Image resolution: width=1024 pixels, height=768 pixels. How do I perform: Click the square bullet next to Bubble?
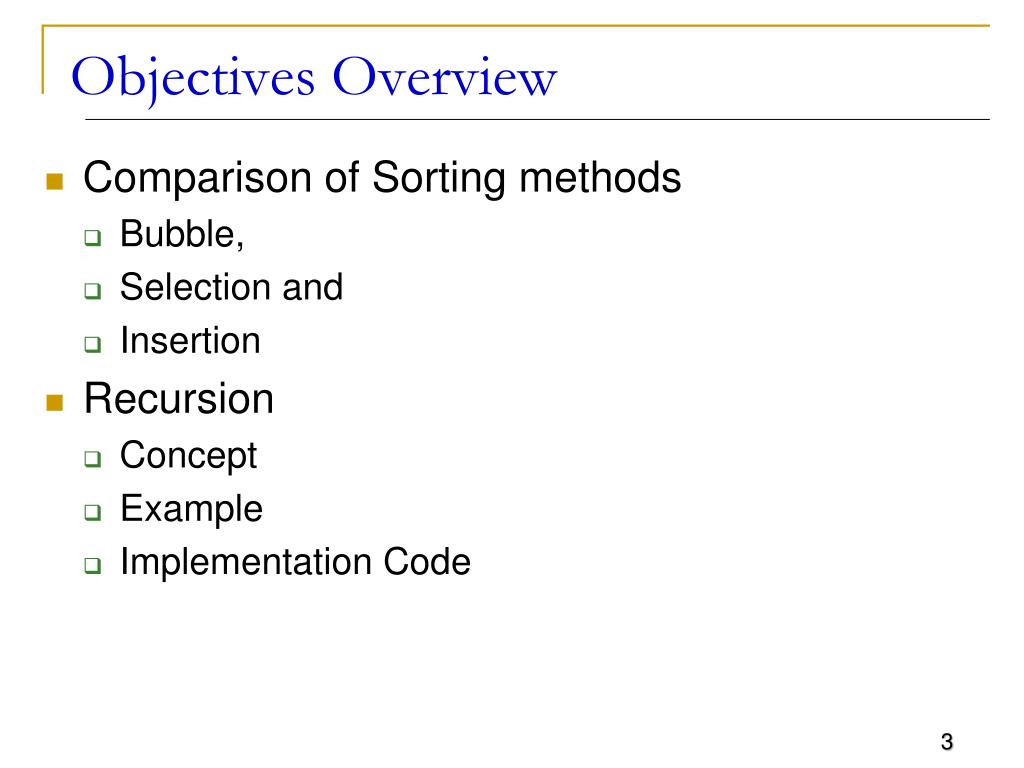[x=93, y=237]
